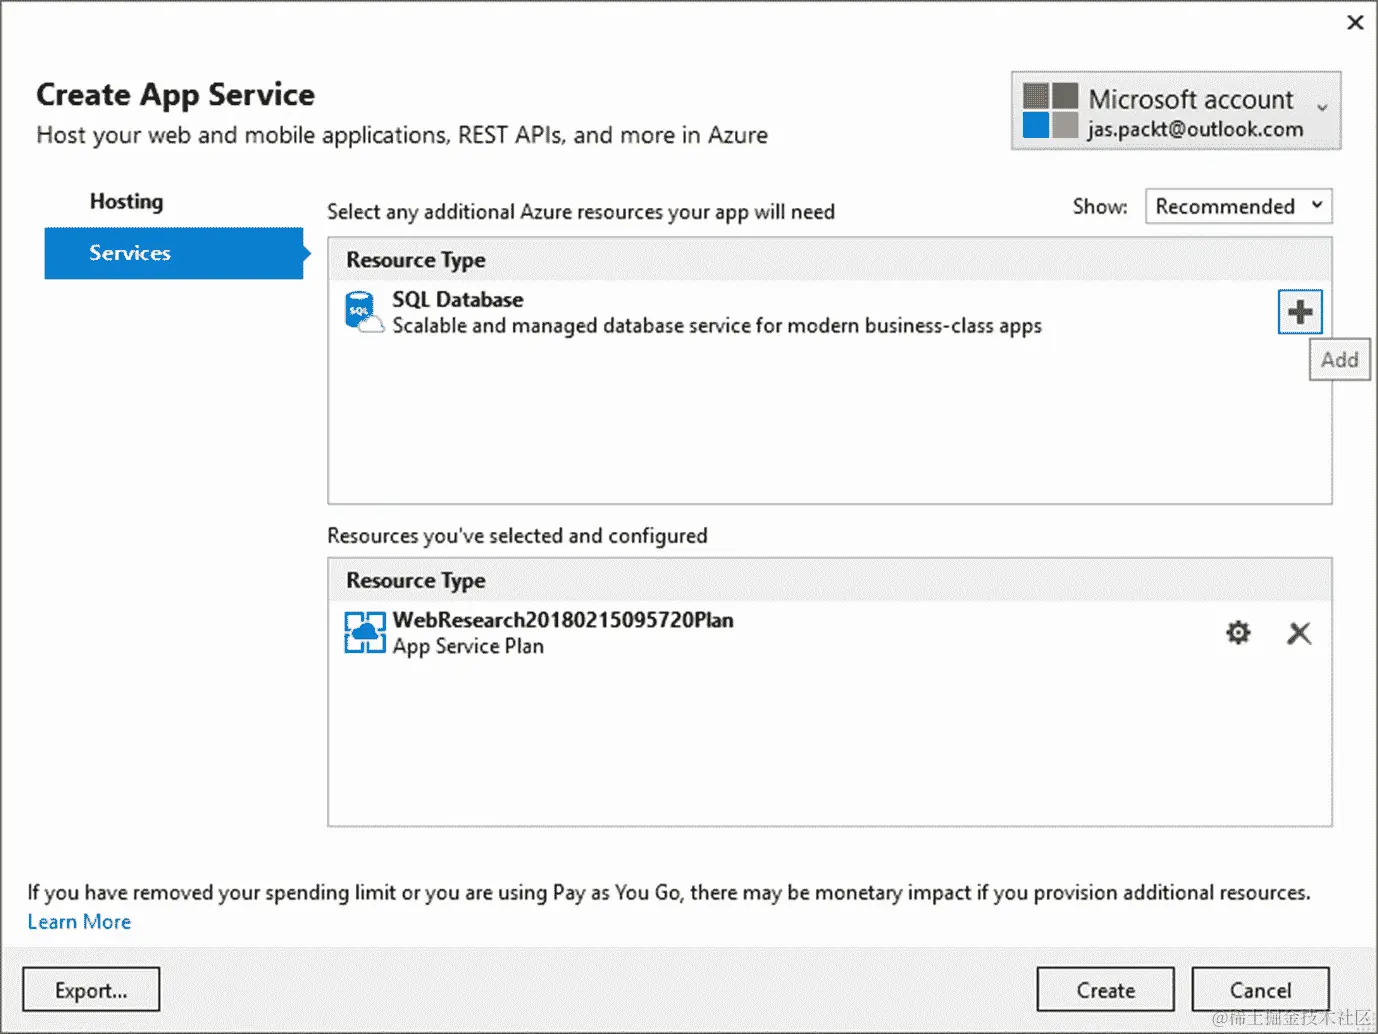The image size is (1378, 1034).
Task: Open the Learn More link
Action: [x=79, y=922]
